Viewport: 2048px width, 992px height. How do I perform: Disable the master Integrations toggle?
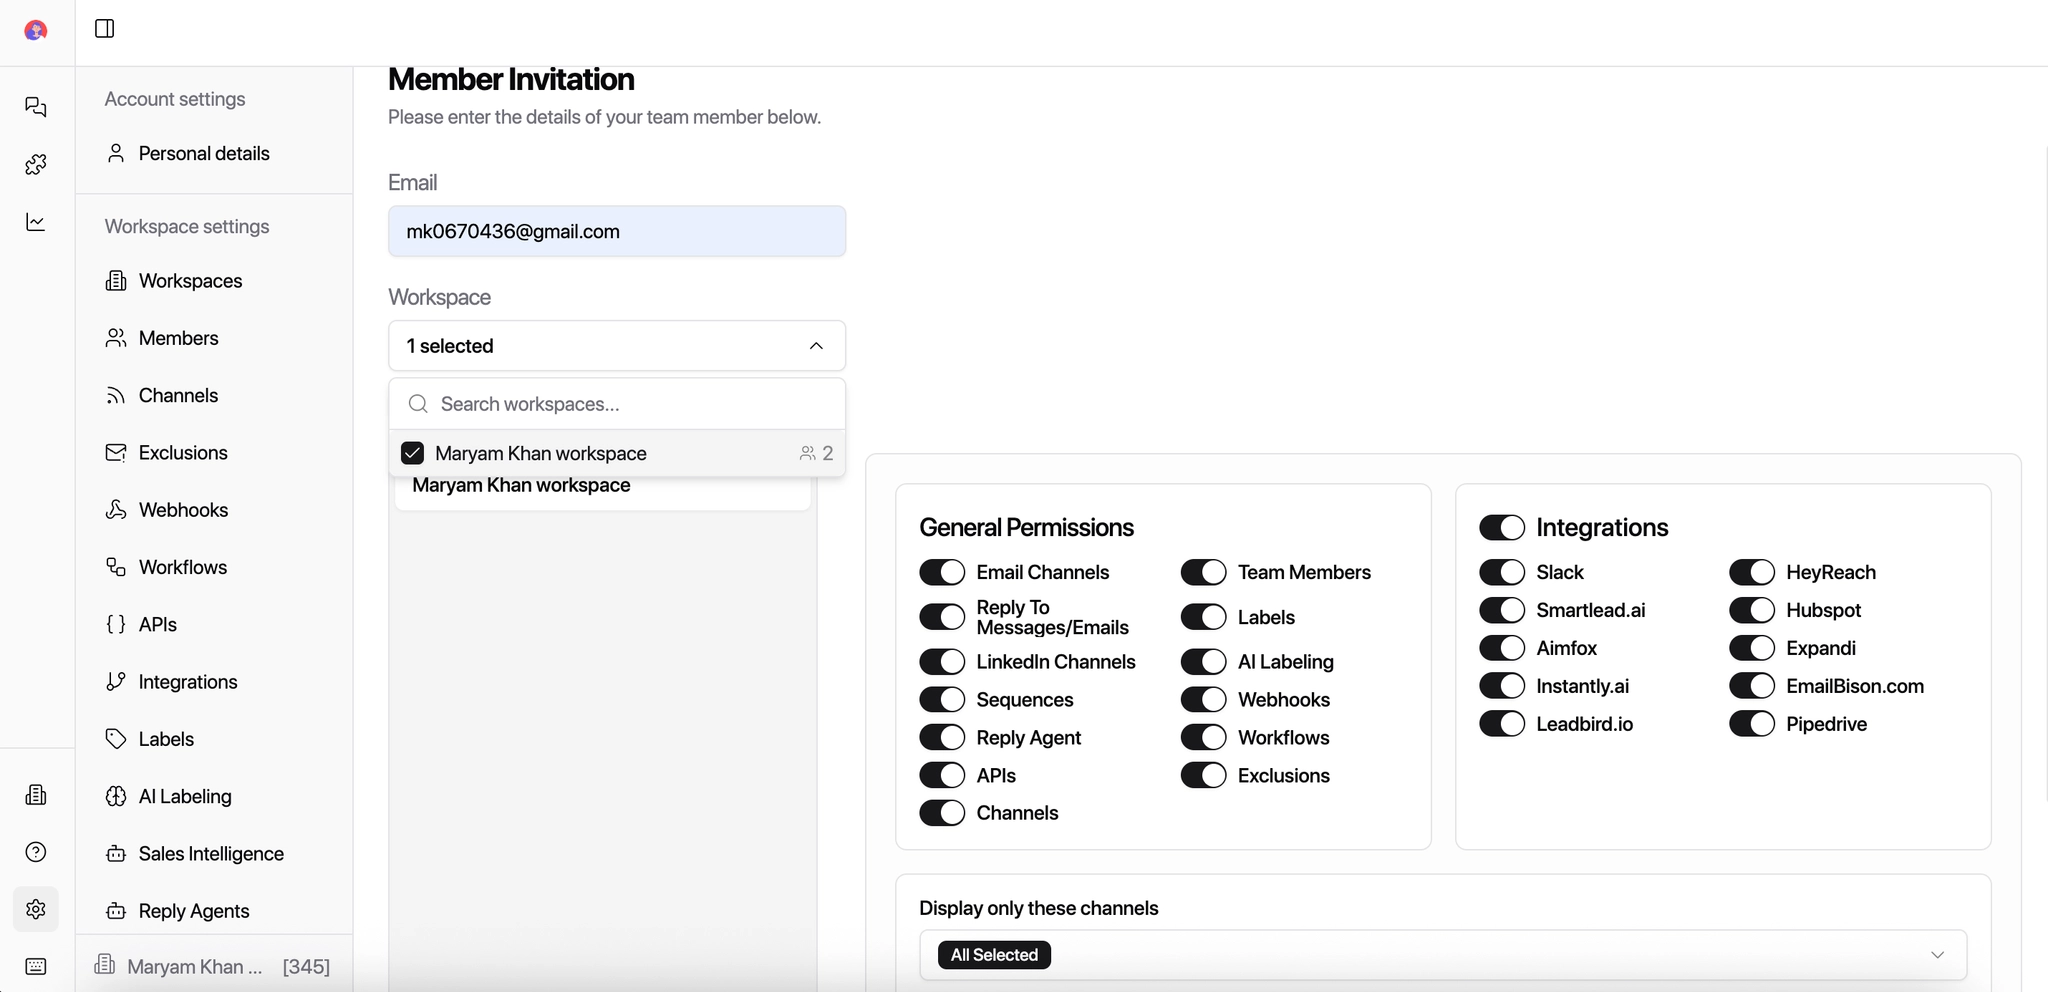pos(1503,527)
